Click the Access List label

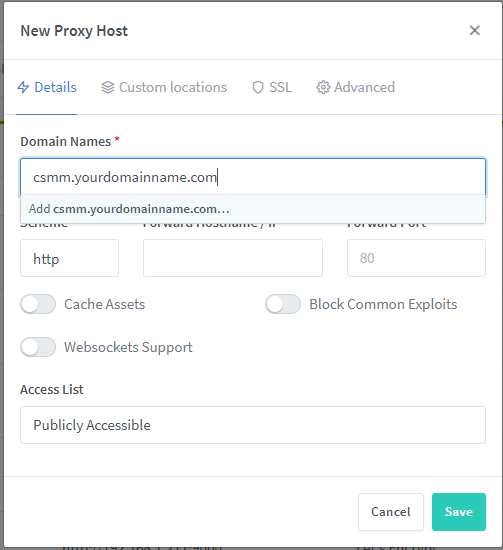coord(52,390)
